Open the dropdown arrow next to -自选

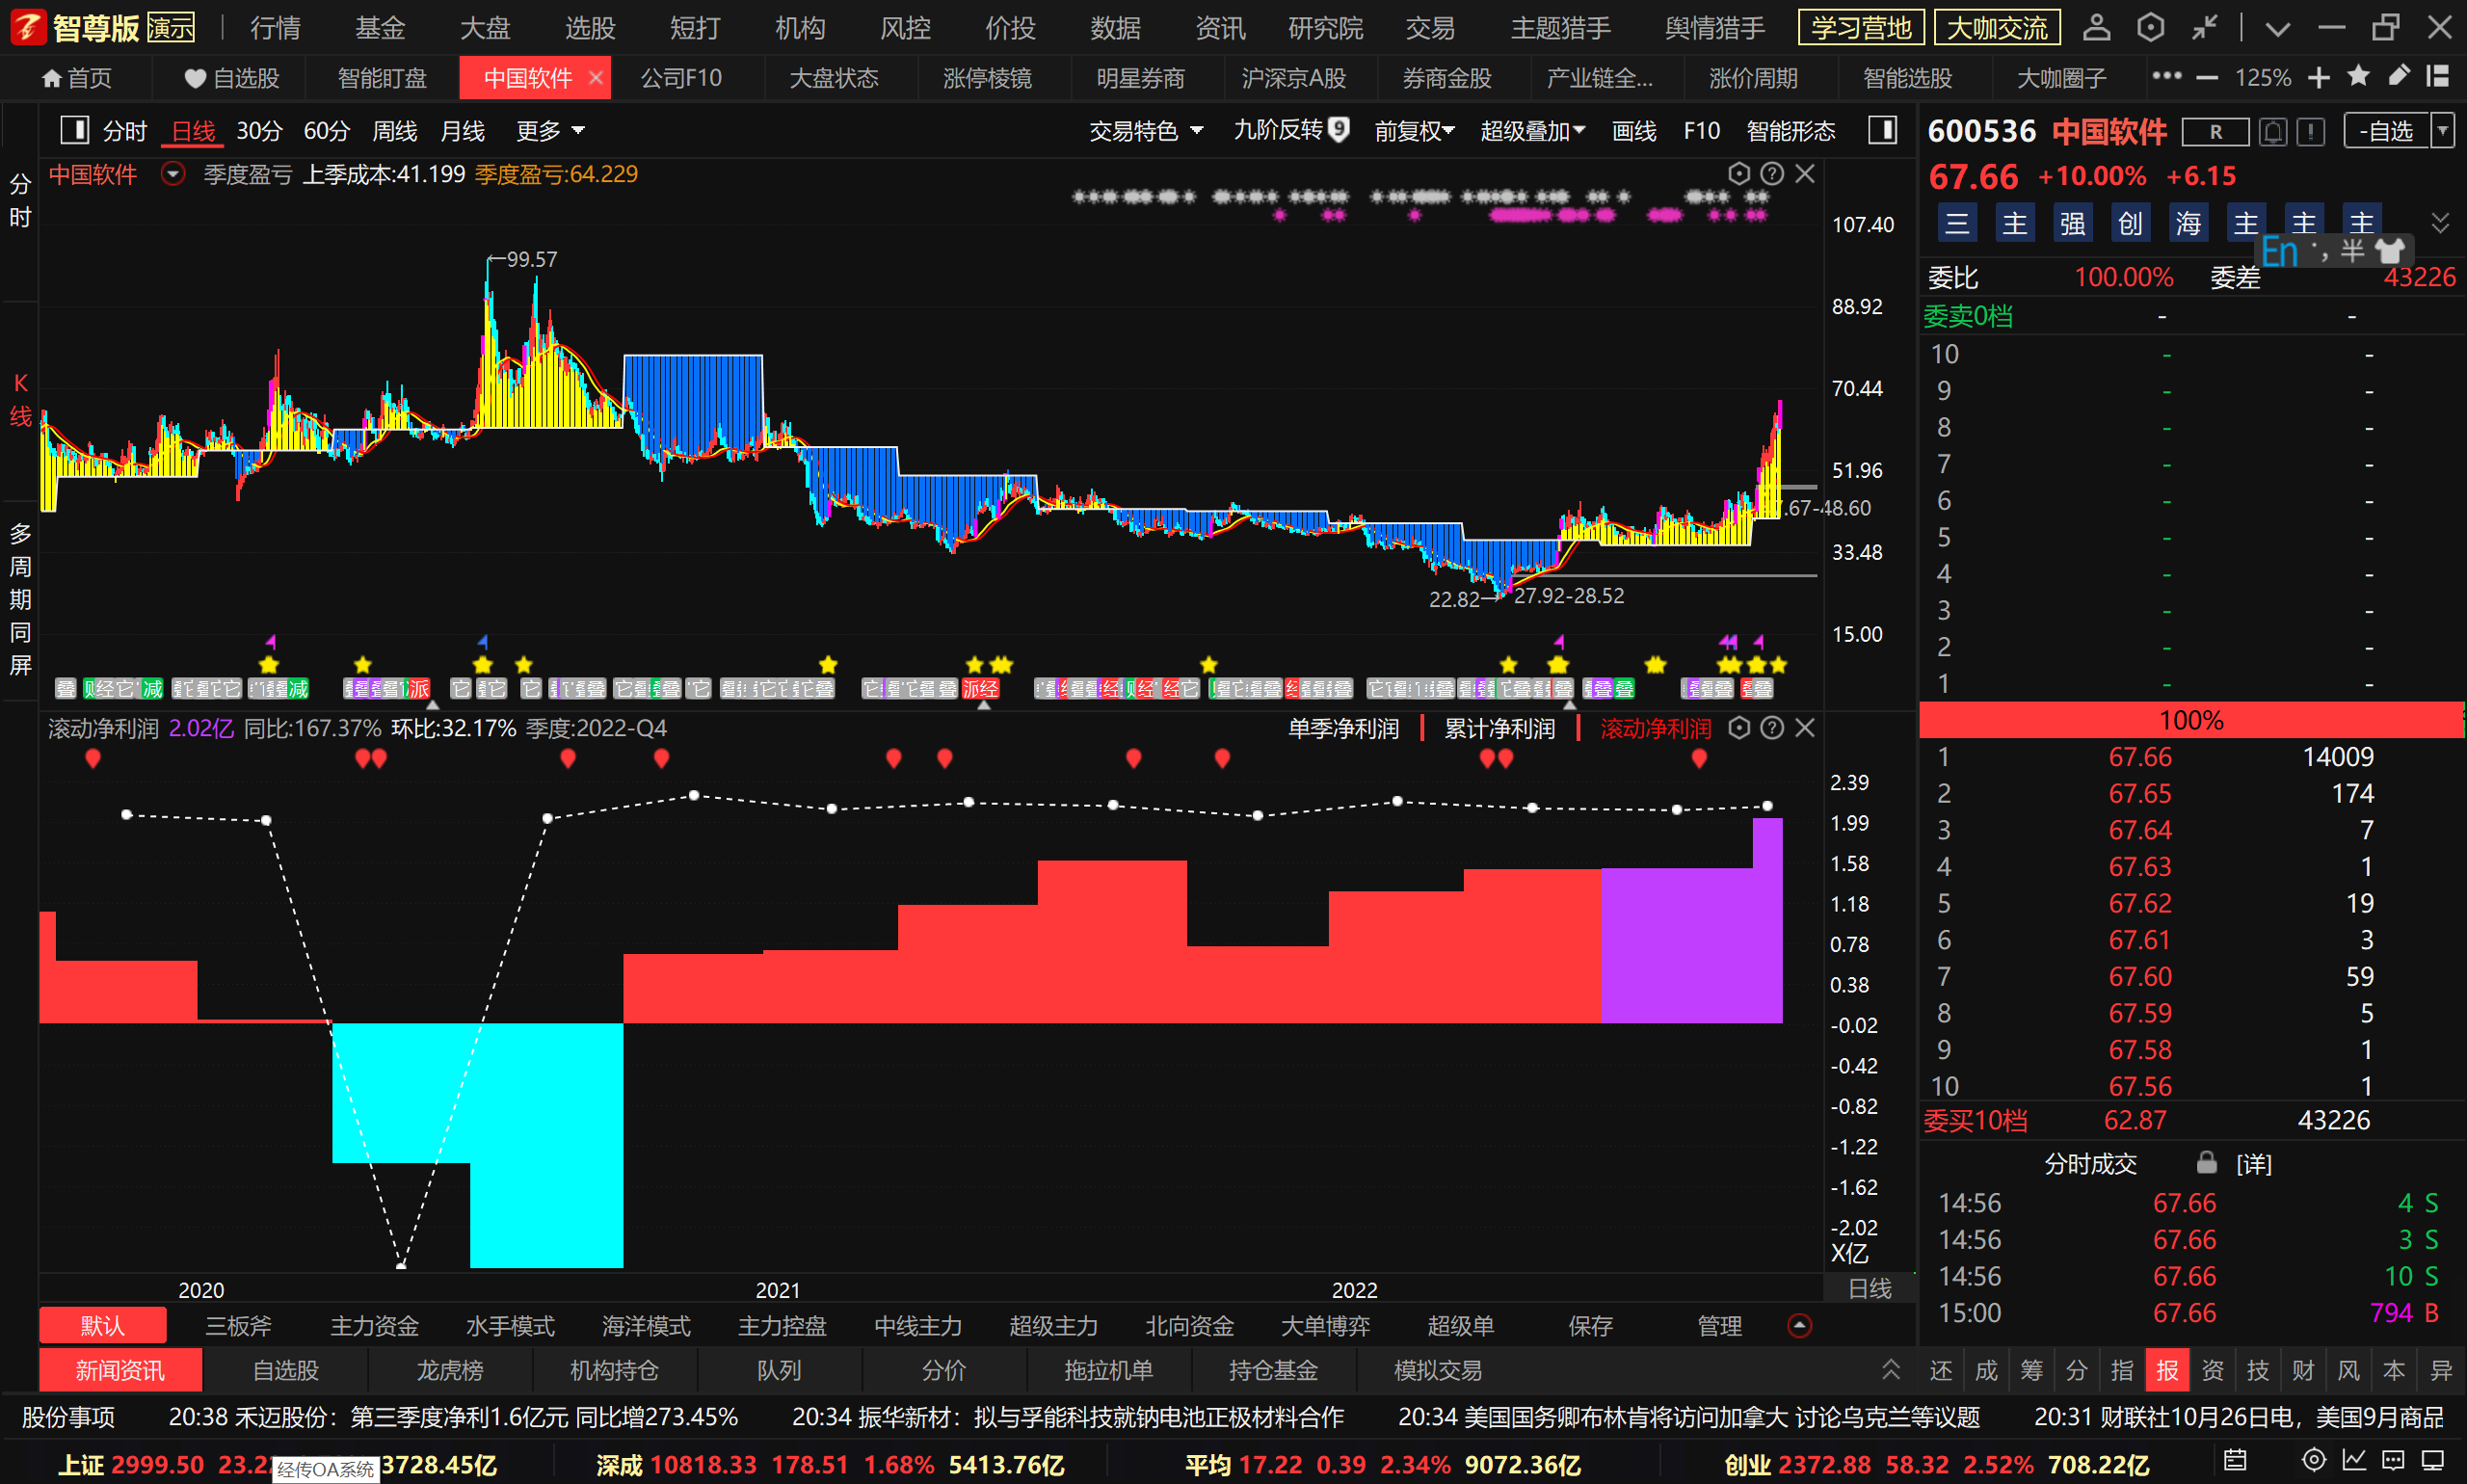point(2442,131)
